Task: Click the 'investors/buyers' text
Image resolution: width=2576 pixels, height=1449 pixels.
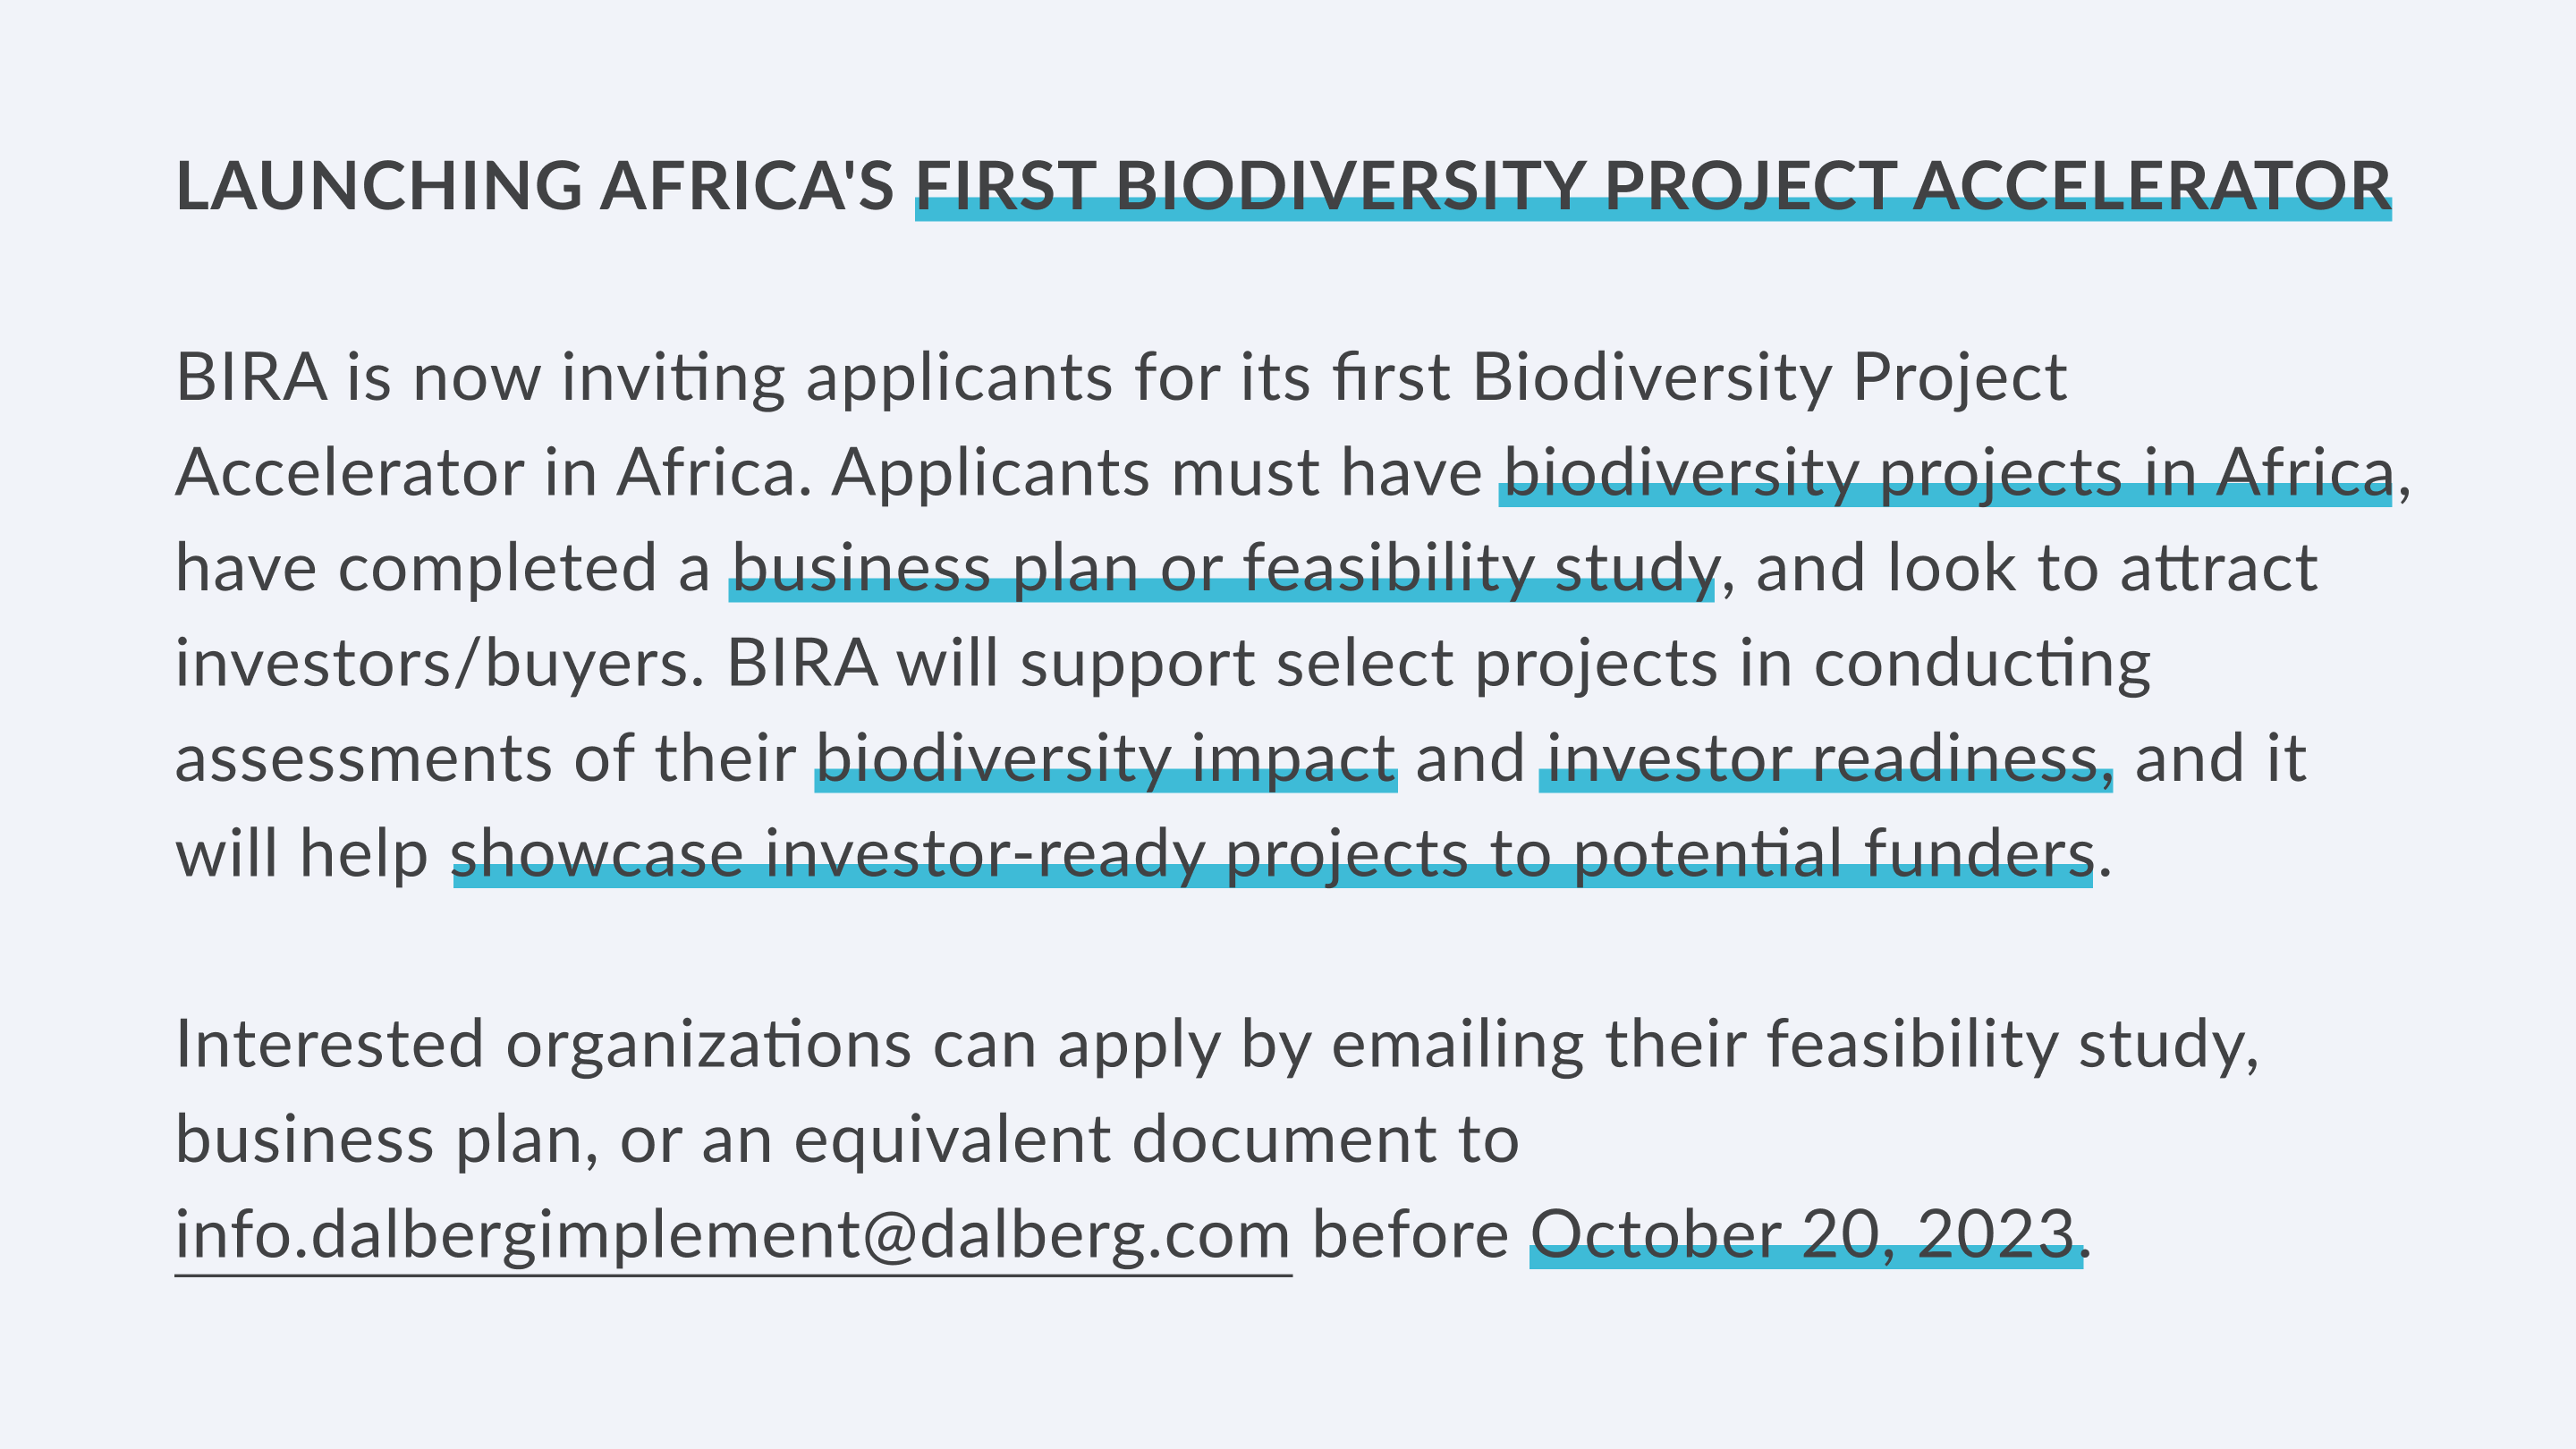Action: pyautogui.click(x=440, y=665)
